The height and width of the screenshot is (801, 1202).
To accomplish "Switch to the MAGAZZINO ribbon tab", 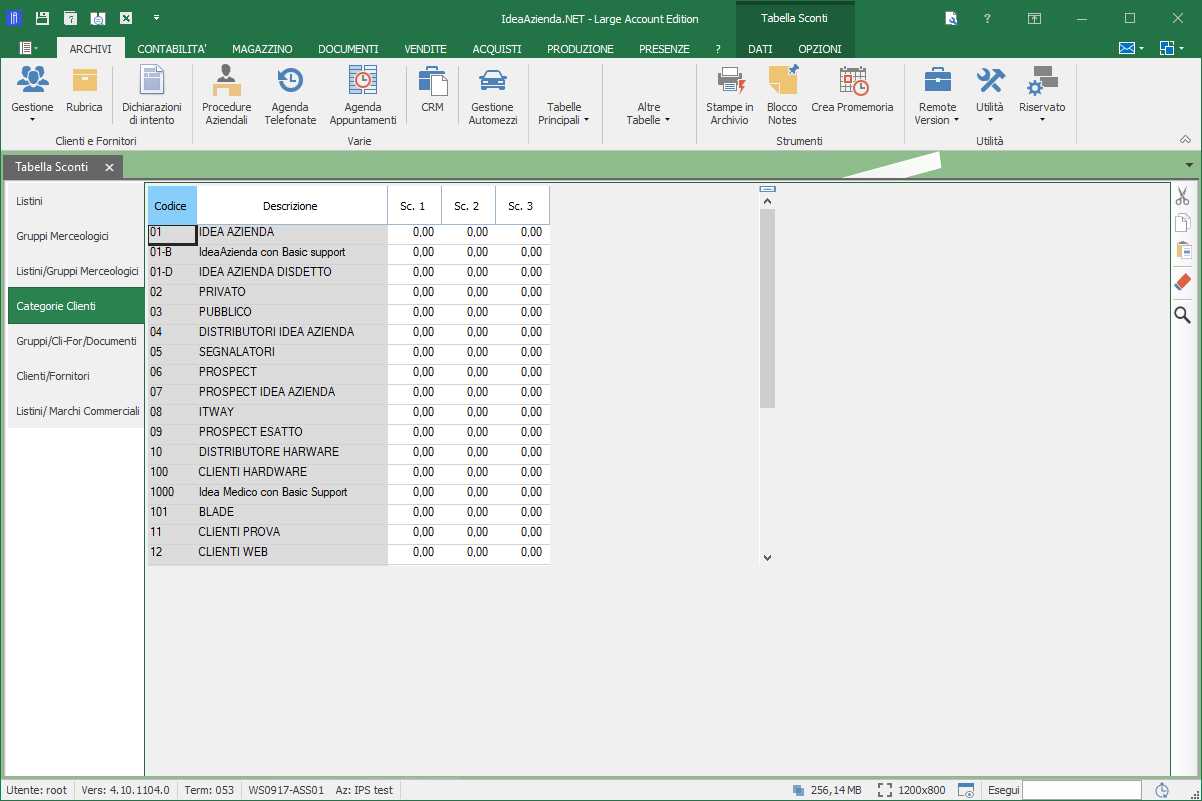I will tap(262, 48).
